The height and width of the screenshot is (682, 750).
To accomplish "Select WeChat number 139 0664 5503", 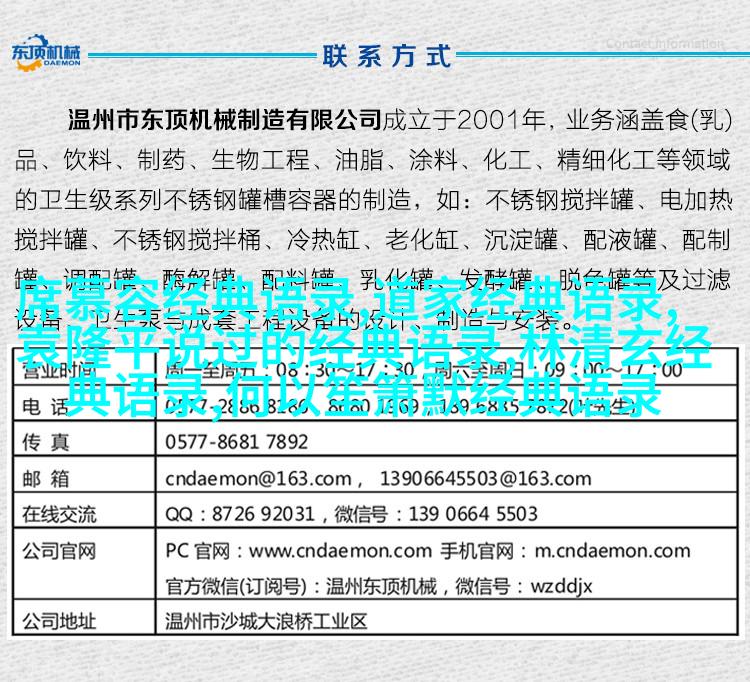I will [x=473, y=514].
